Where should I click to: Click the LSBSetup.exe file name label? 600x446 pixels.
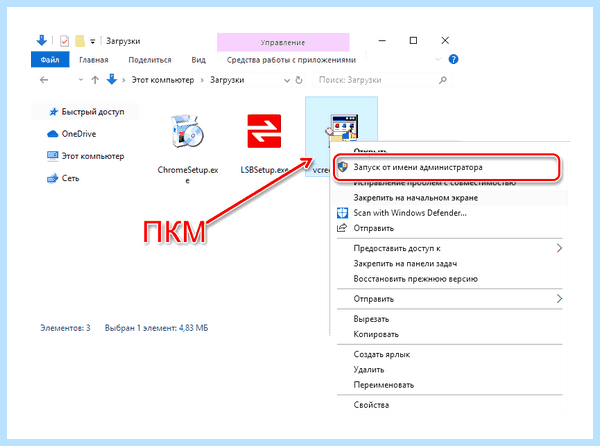tap(264, 170)
